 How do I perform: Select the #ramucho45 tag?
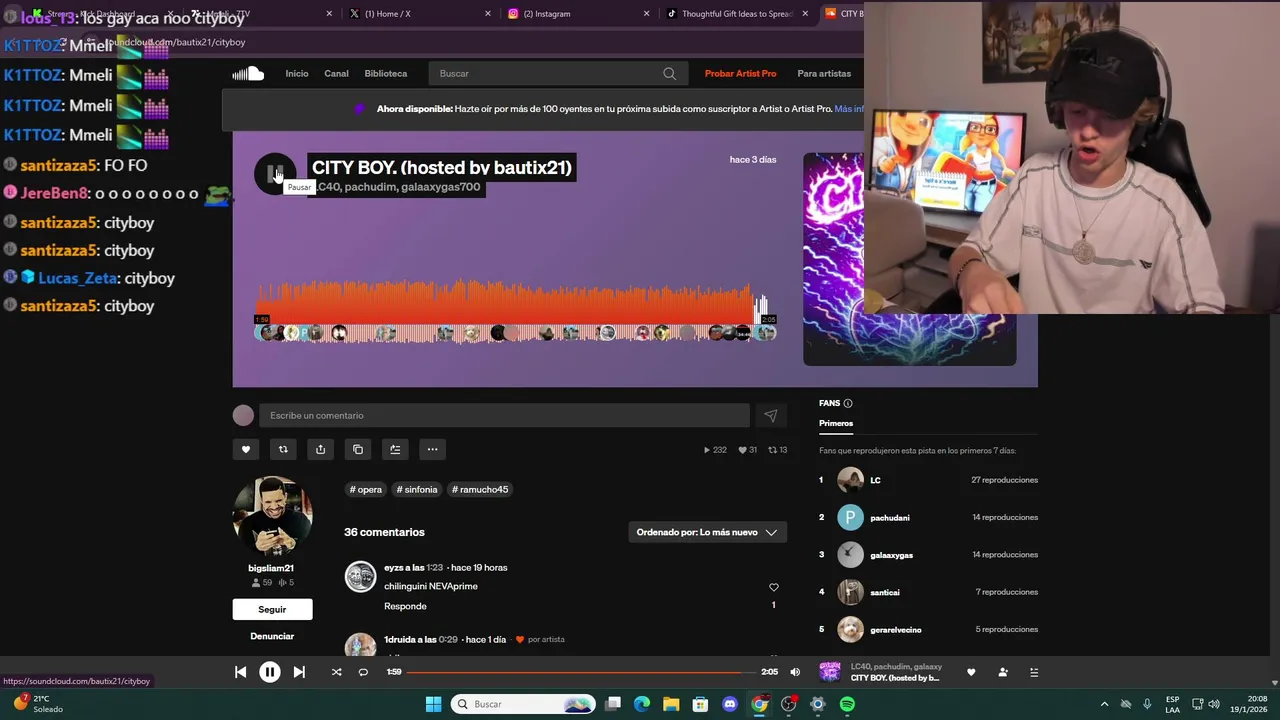tap(480, 489)
